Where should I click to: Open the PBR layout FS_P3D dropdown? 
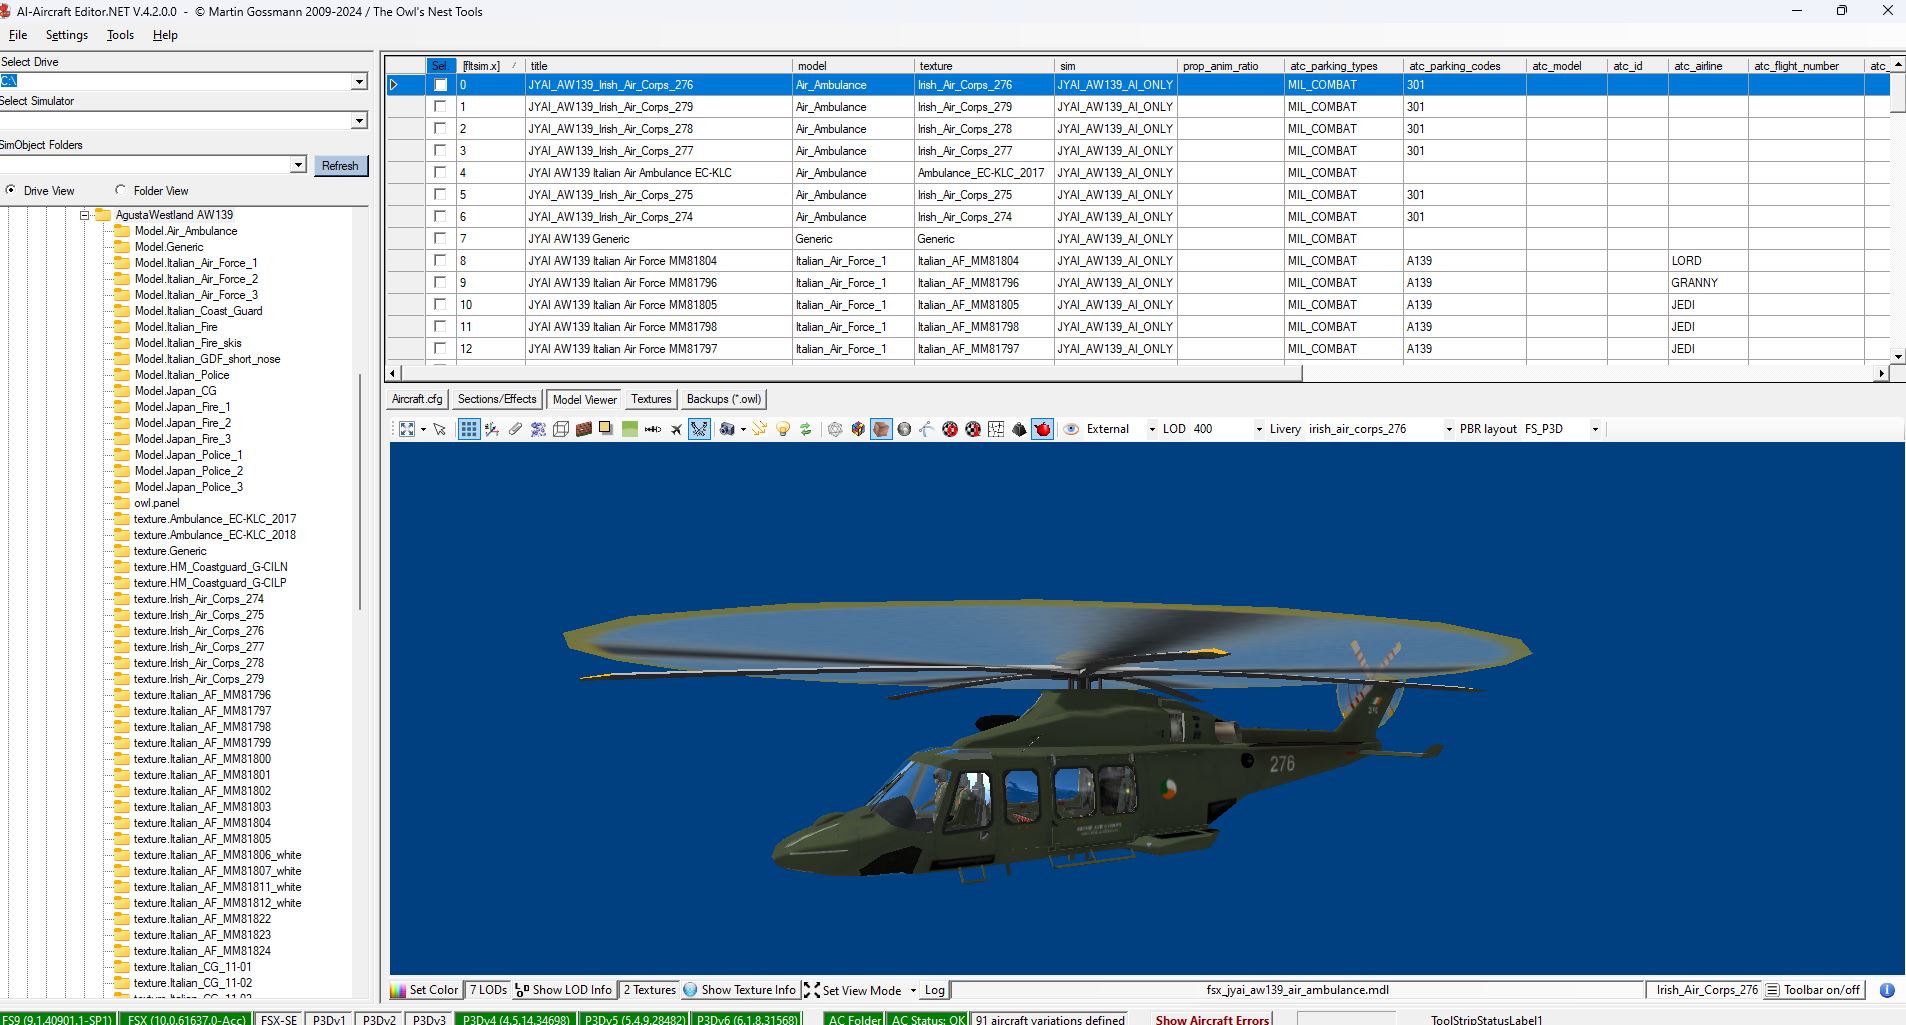tap(1595, 429)
